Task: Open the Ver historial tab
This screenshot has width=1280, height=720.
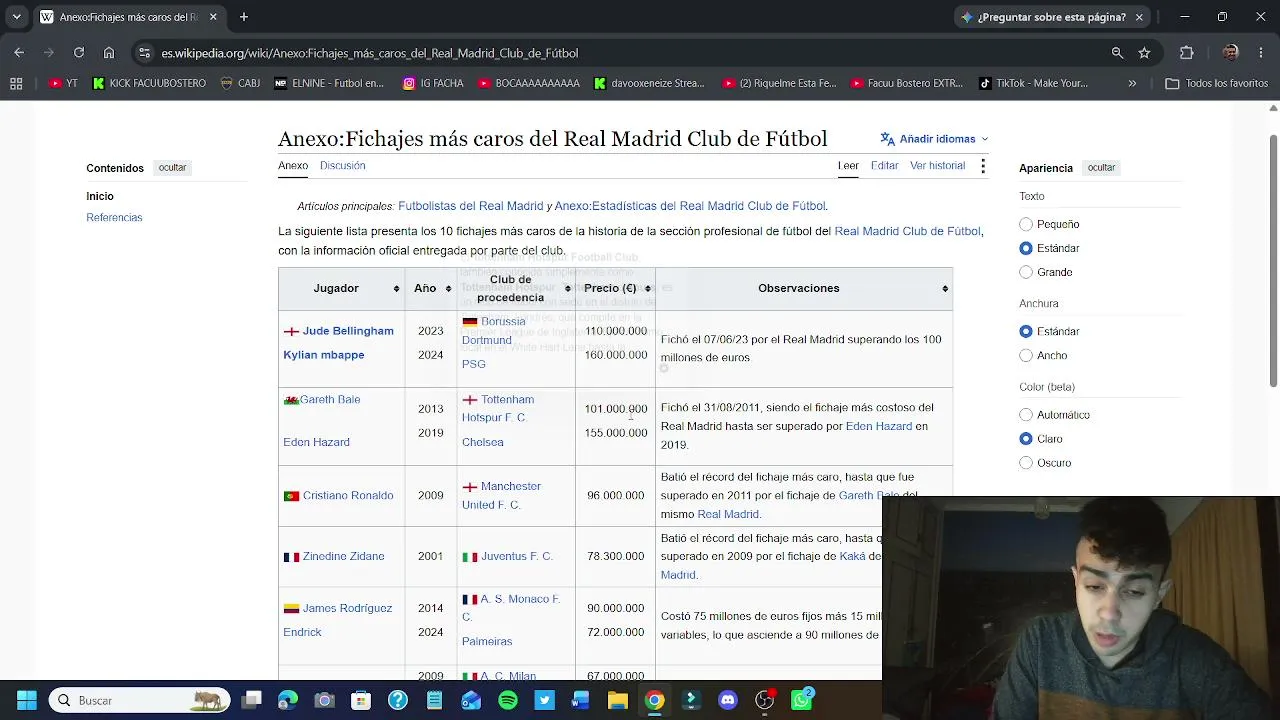Action: coord(937,166)
